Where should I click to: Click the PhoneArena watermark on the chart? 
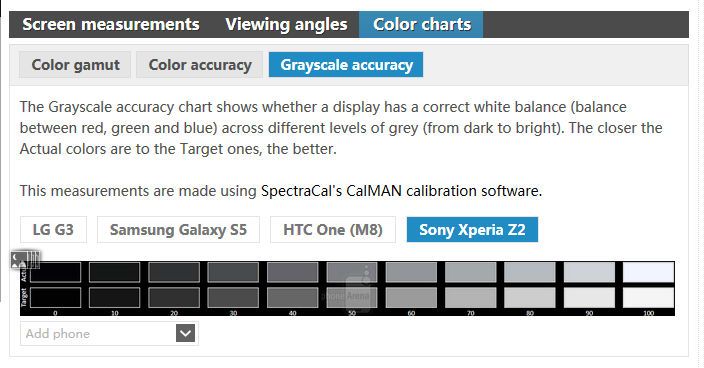[352, 290]
